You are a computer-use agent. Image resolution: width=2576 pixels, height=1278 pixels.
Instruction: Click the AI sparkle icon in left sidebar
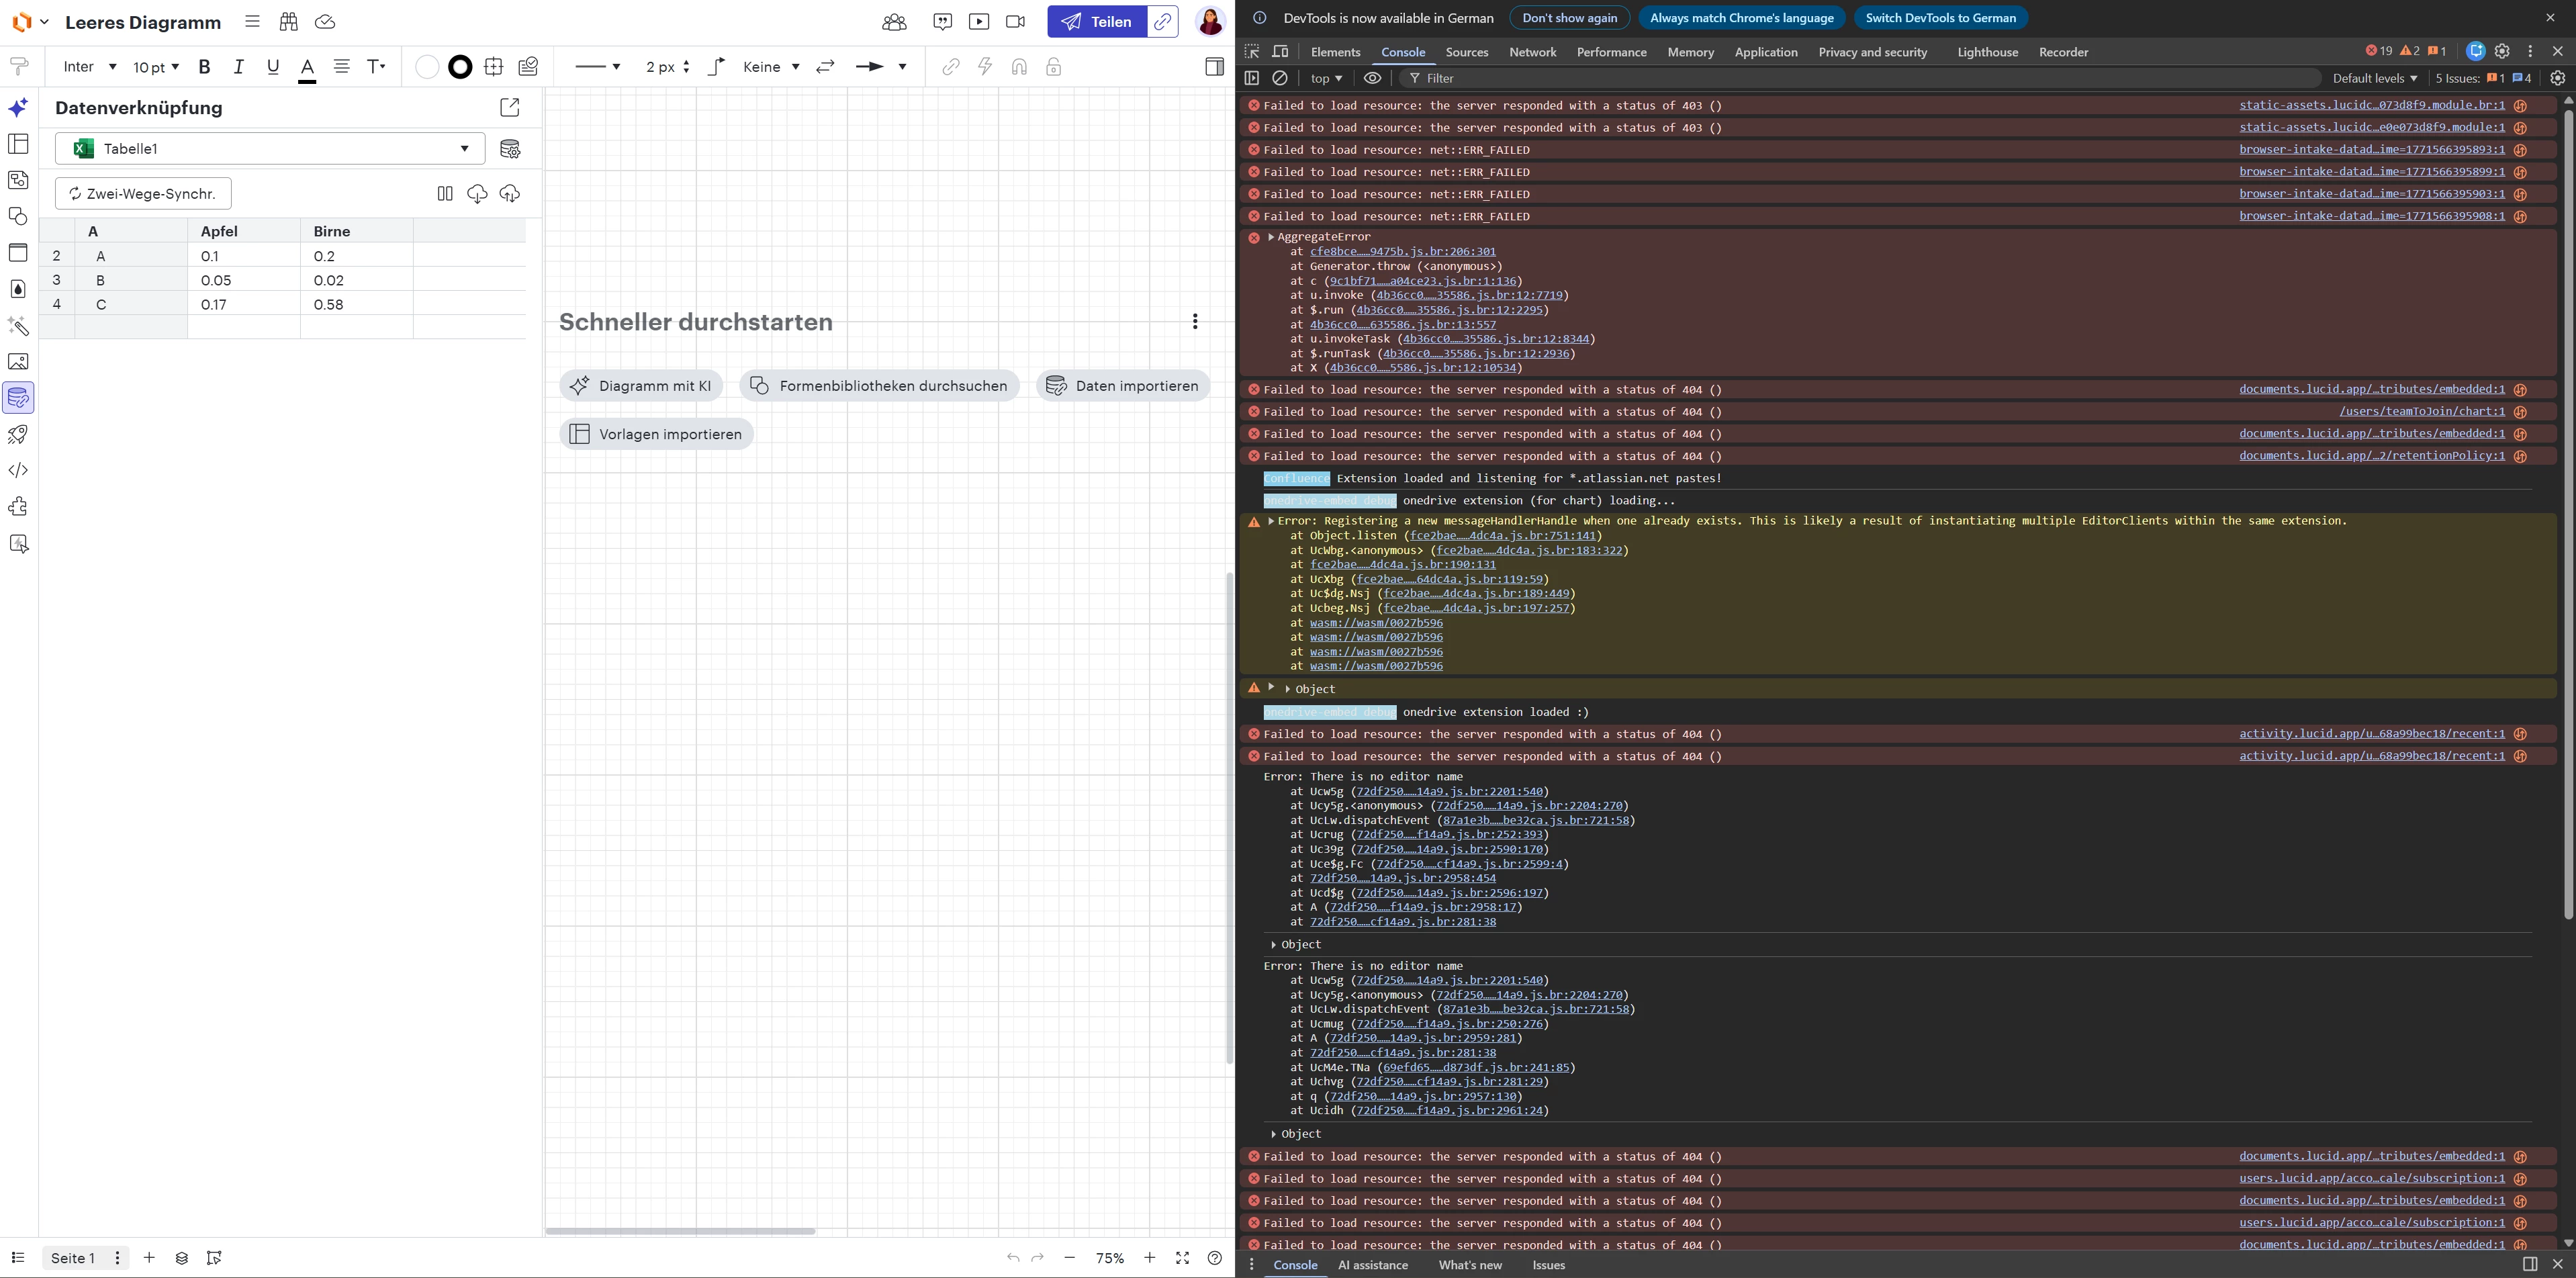[x=19, y=107]
